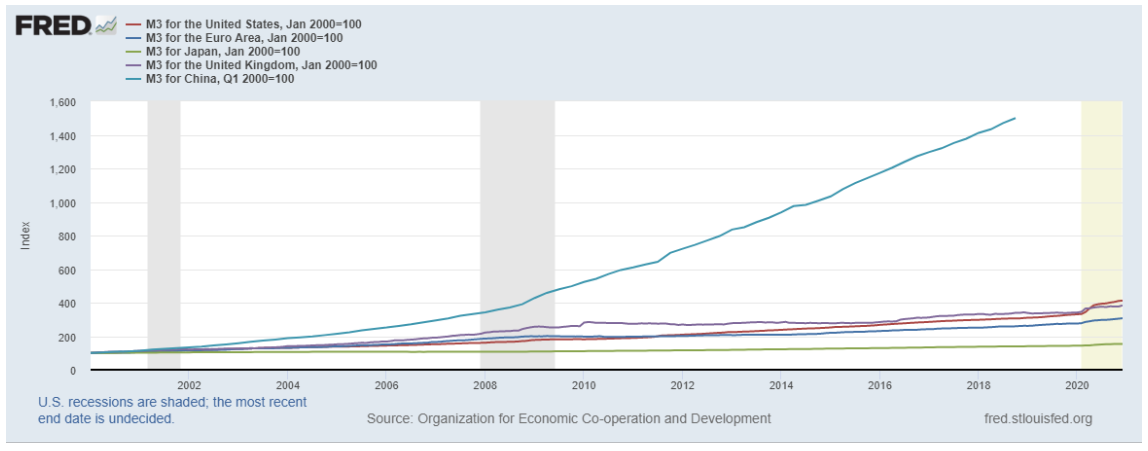Click the 2008–2009 recession shaded band

517,235
